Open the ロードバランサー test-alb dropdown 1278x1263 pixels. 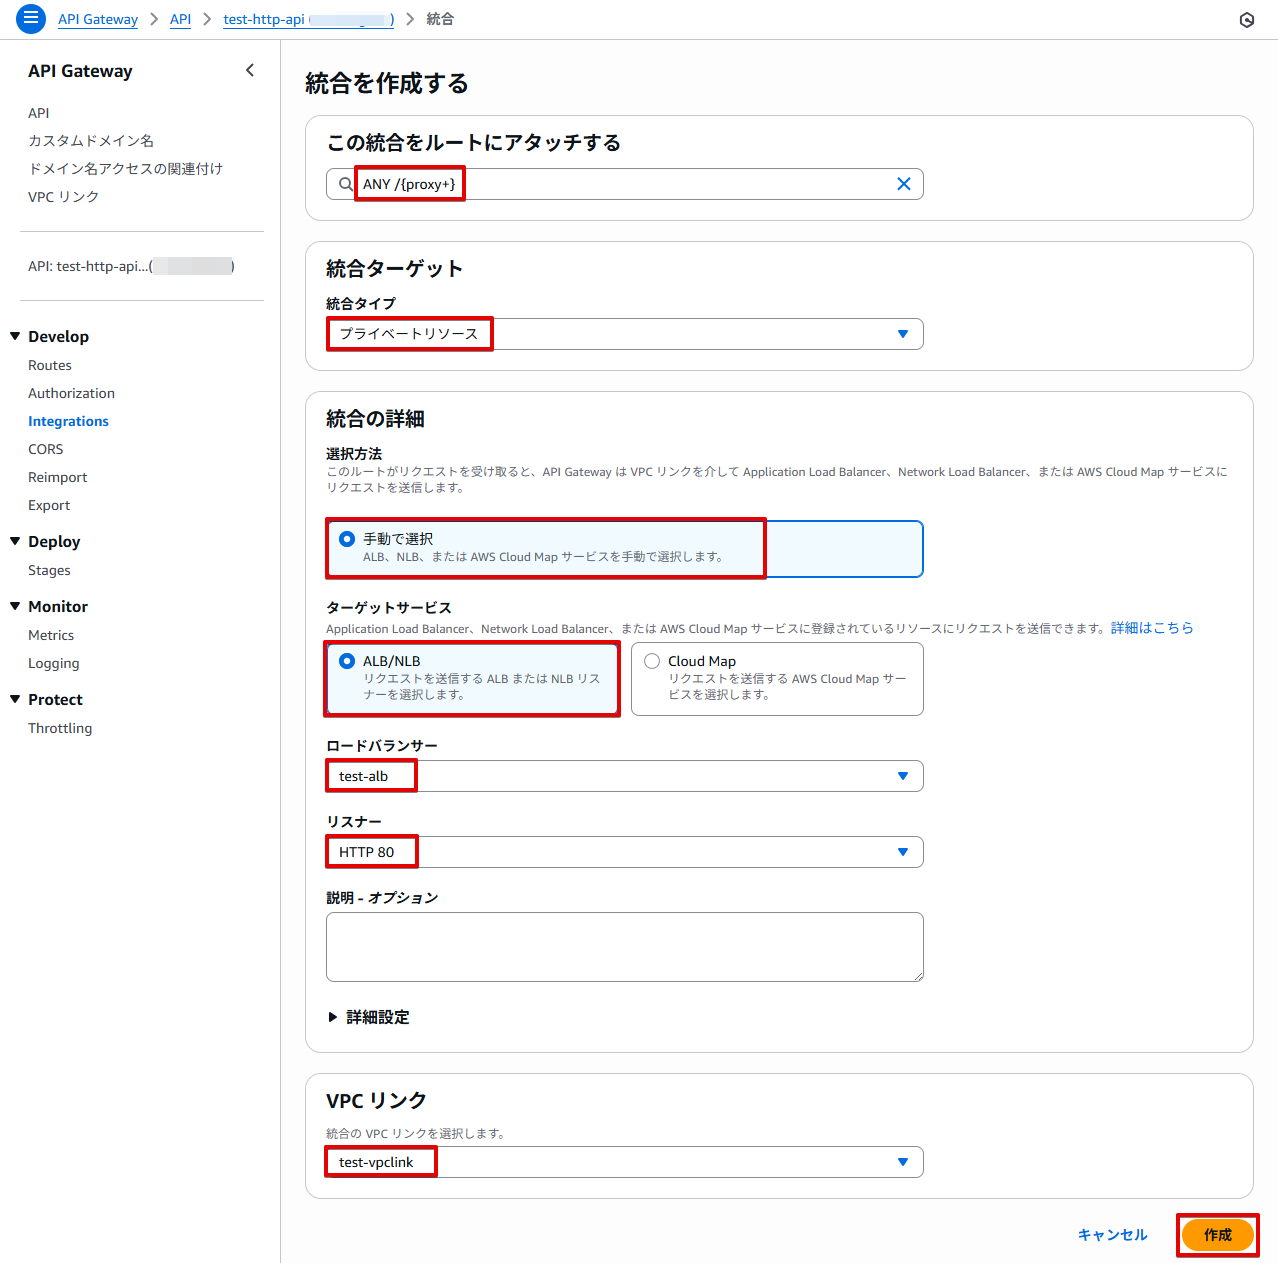[625, 776]
